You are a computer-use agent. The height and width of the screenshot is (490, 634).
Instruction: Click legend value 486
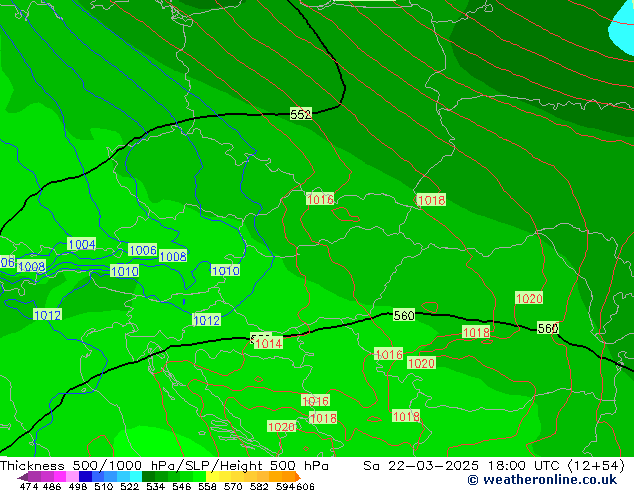(x=52, y=486)
